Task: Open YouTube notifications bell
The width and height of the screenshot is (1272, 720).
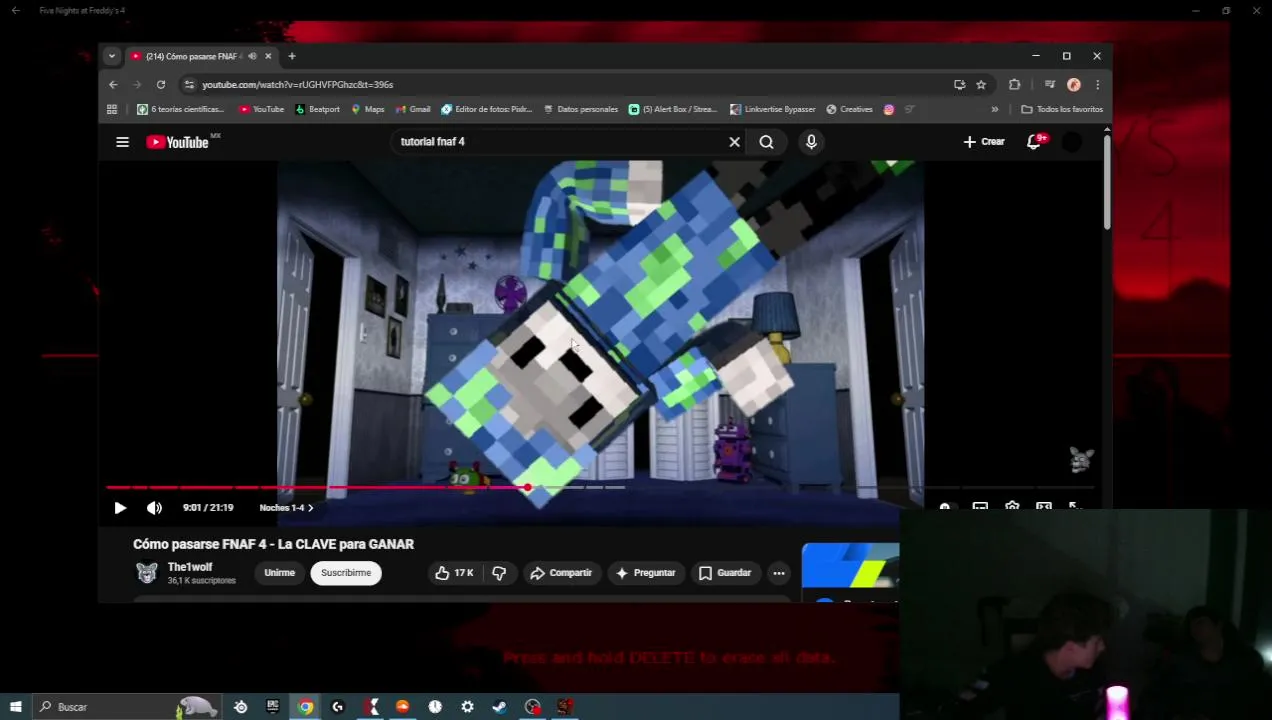Action: click(1034, 142)
